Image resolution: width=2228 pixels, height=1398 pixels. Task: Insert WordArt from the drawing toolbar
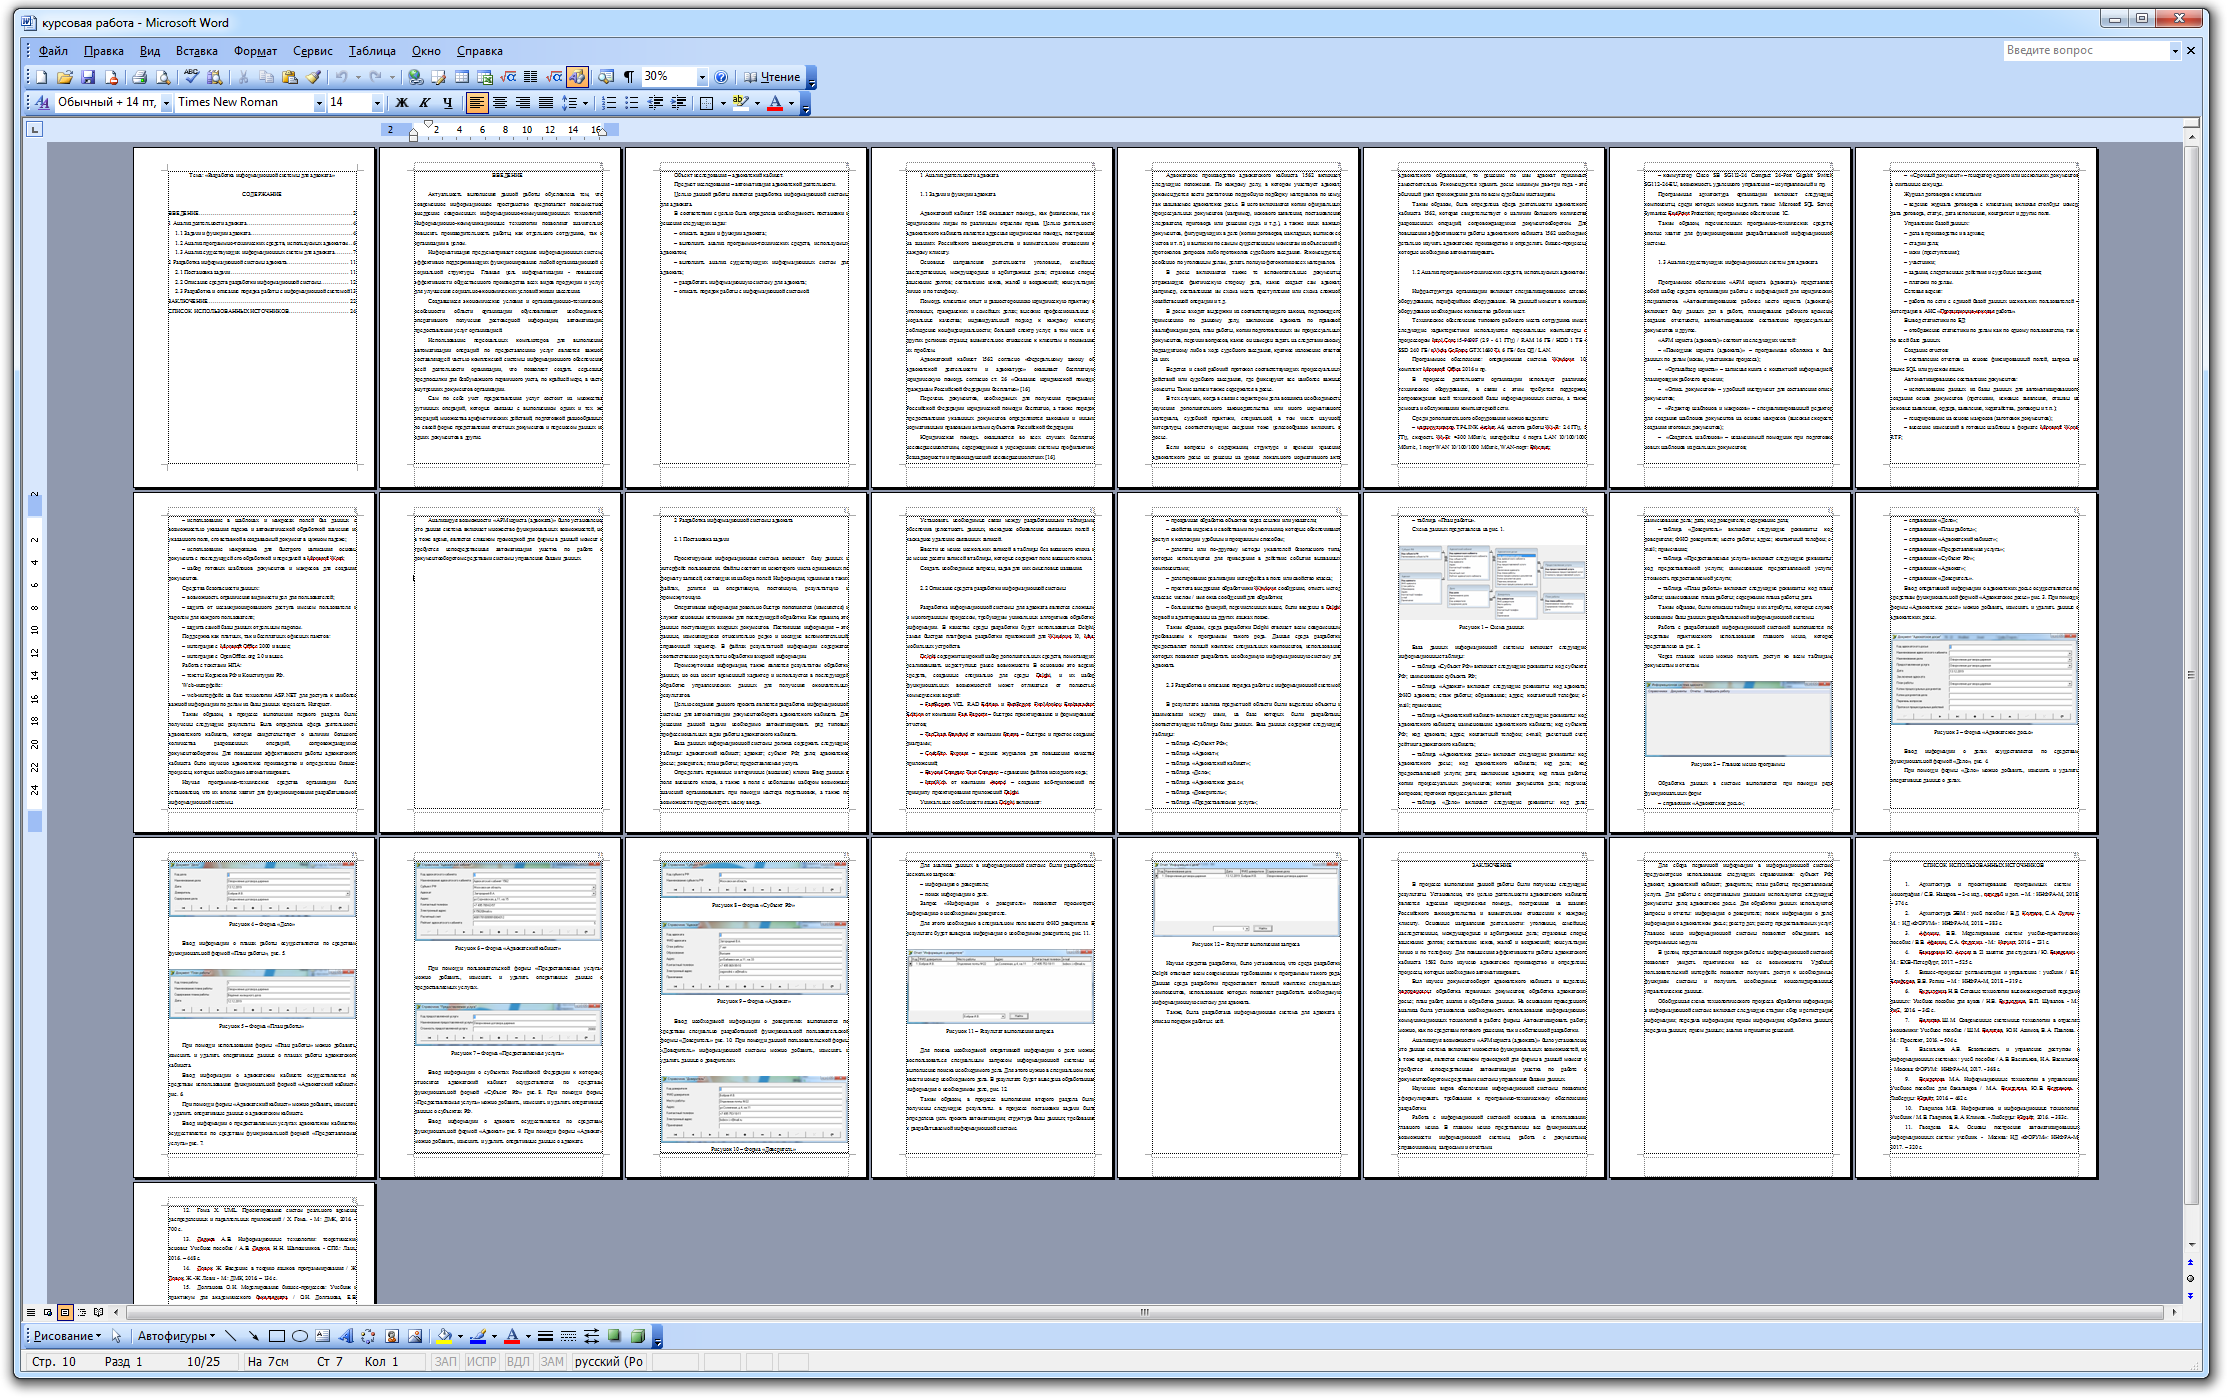[x=346, y=1336]
